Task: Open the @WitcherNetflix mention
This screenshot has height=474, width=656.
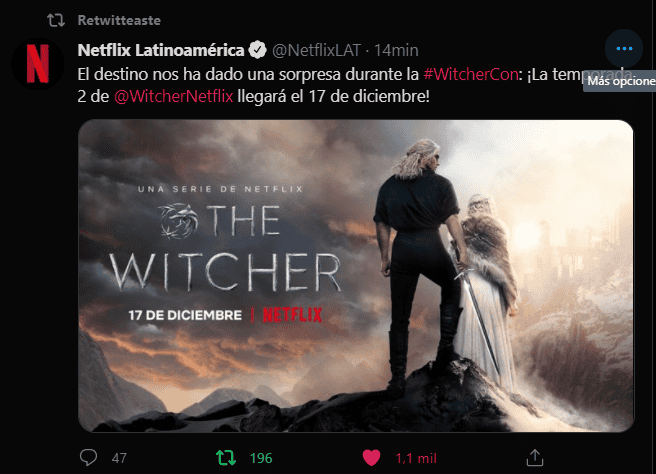Action: tap(174, 97)
